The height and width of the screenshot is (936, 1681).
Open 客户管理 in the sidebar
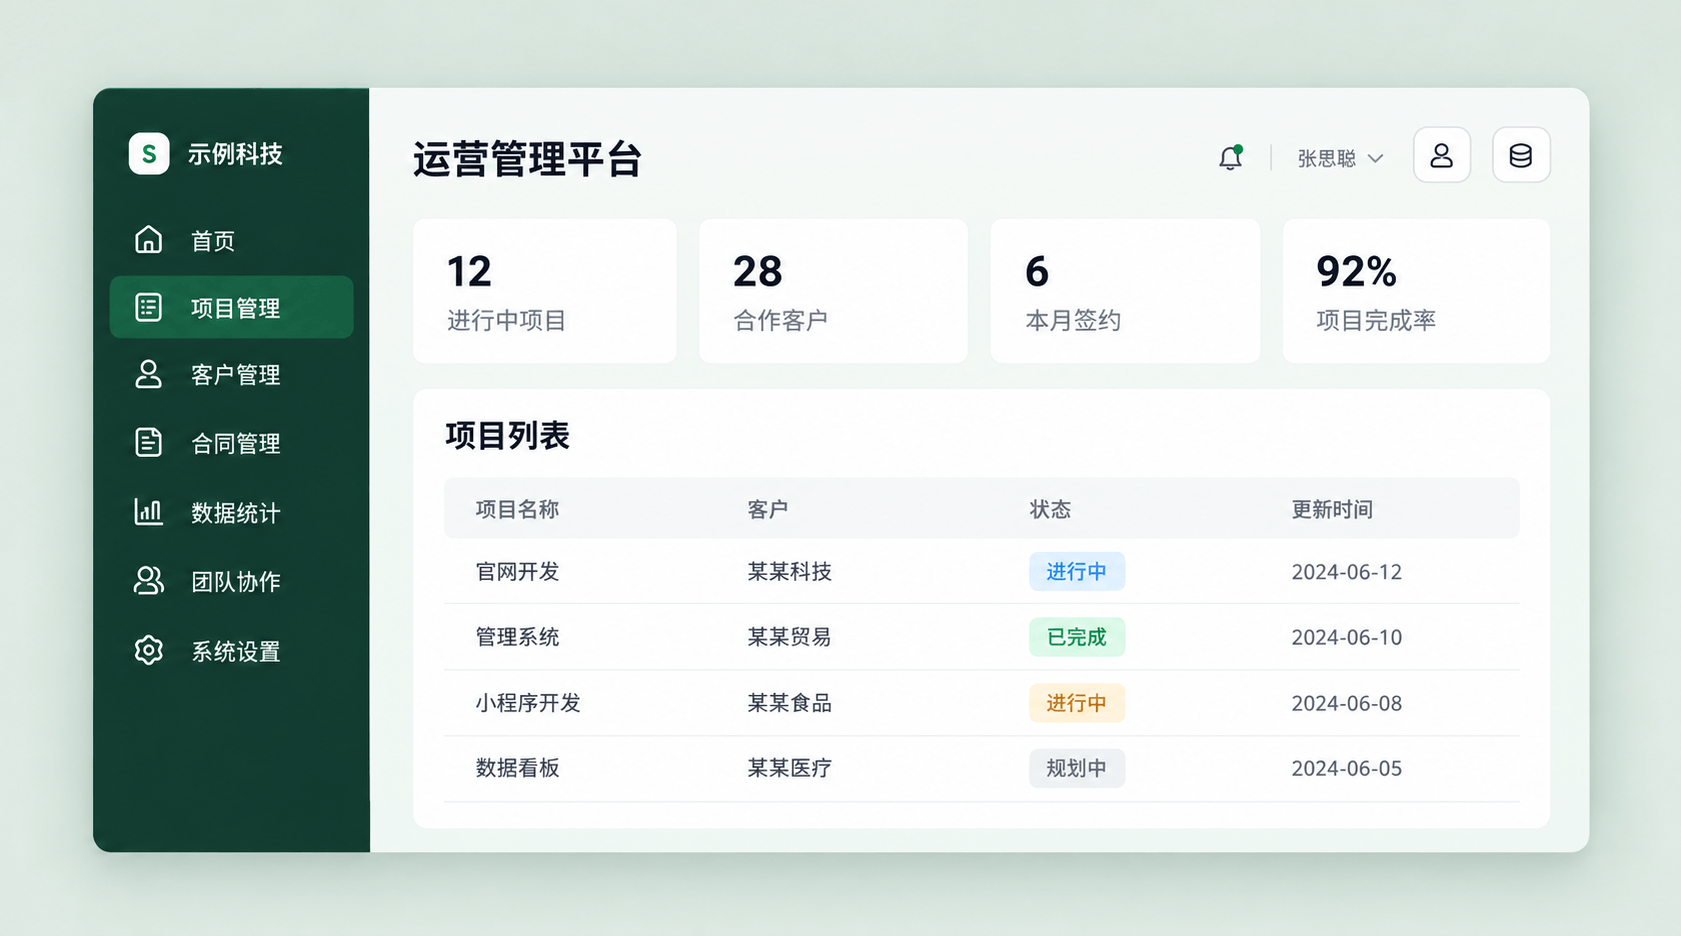(231, 374)
